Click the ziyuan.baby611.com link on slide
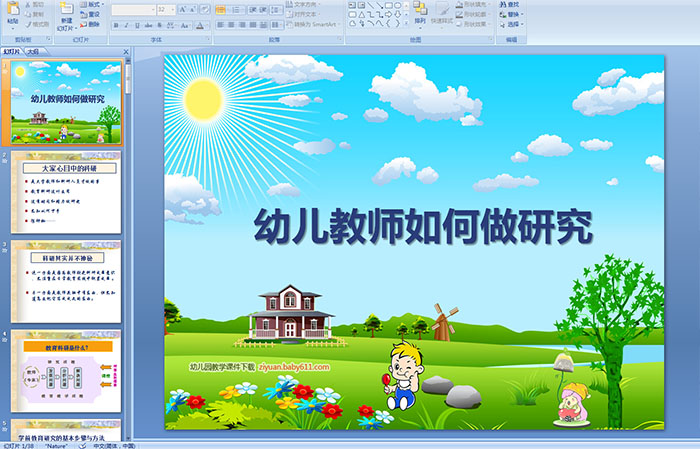 point(294,367)
